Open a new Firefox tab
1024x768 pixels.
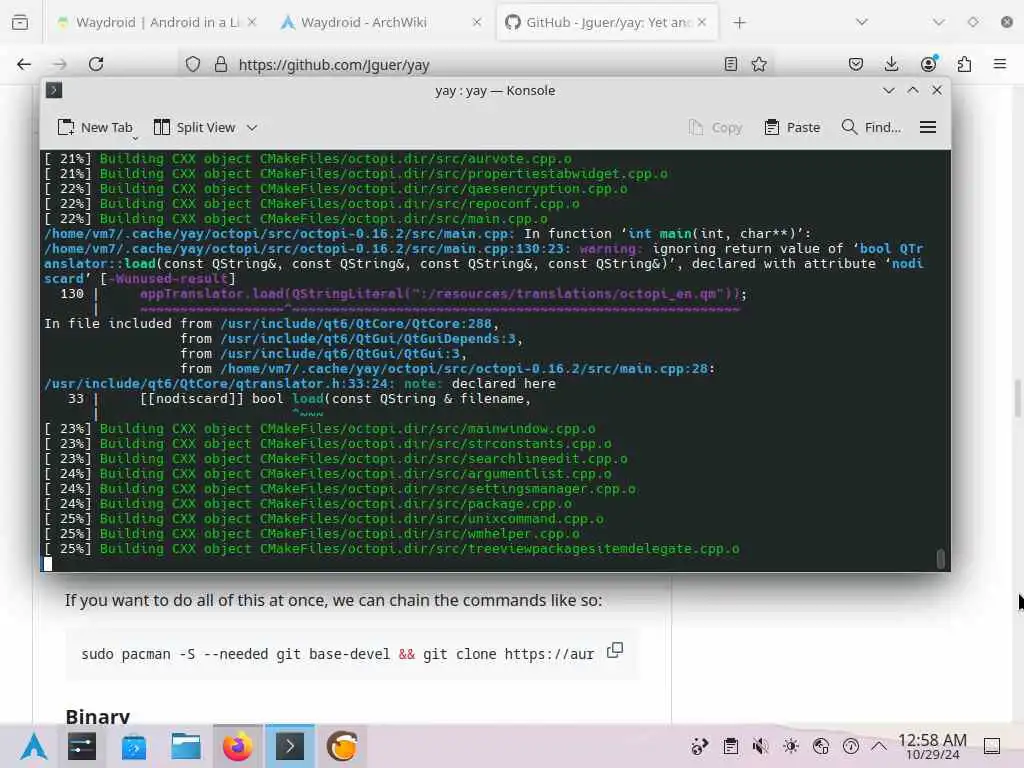739,23
